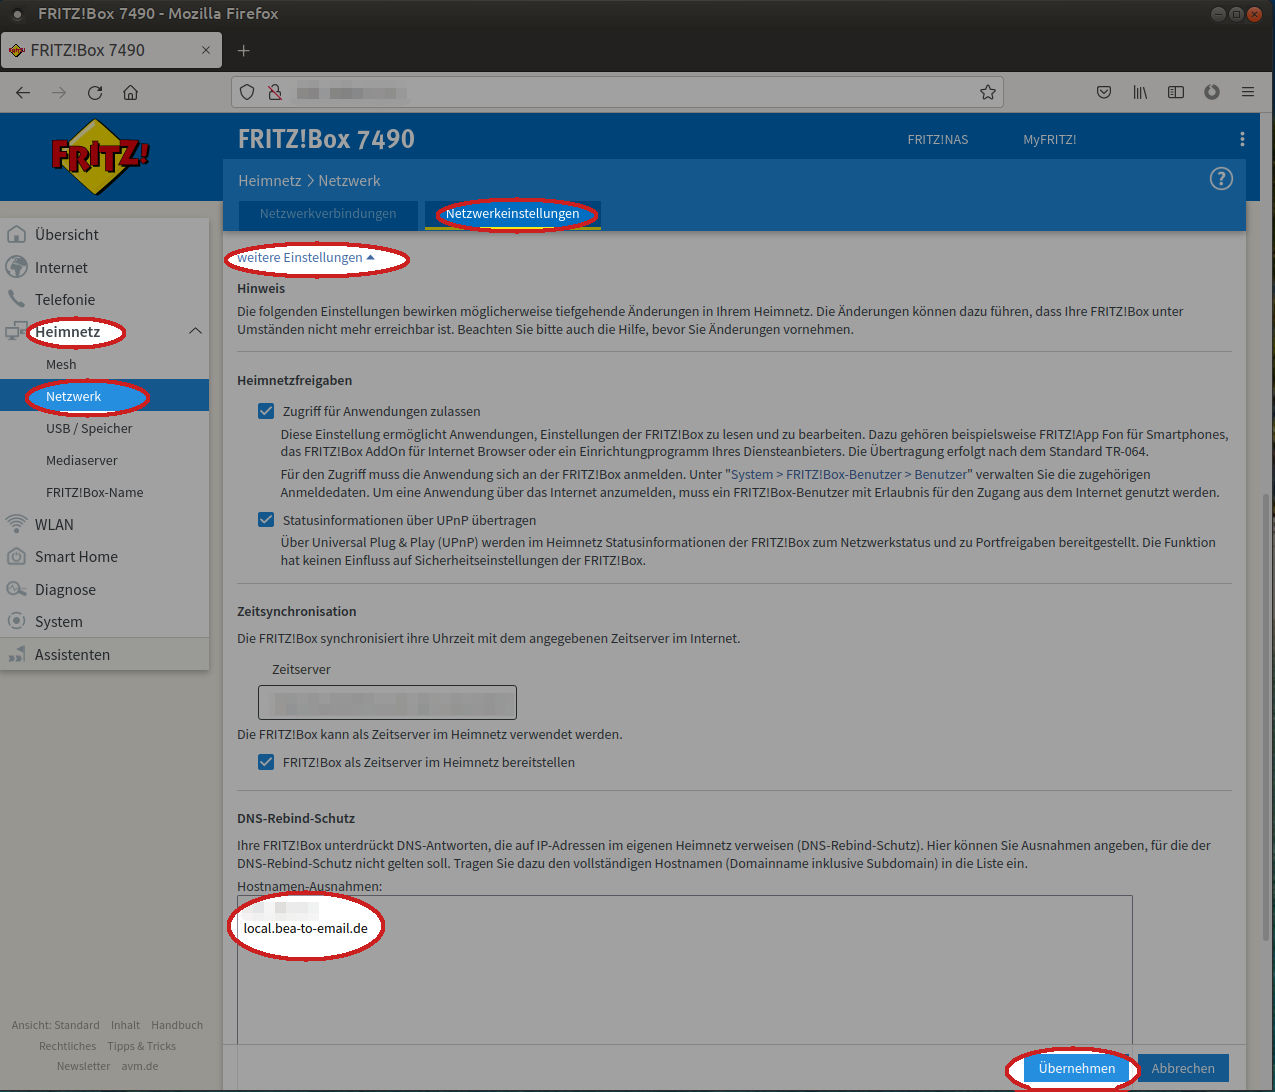Open the Inhalt footer link
Viewport: 1275px width, 1092px height.
[x=125, y=1025]
